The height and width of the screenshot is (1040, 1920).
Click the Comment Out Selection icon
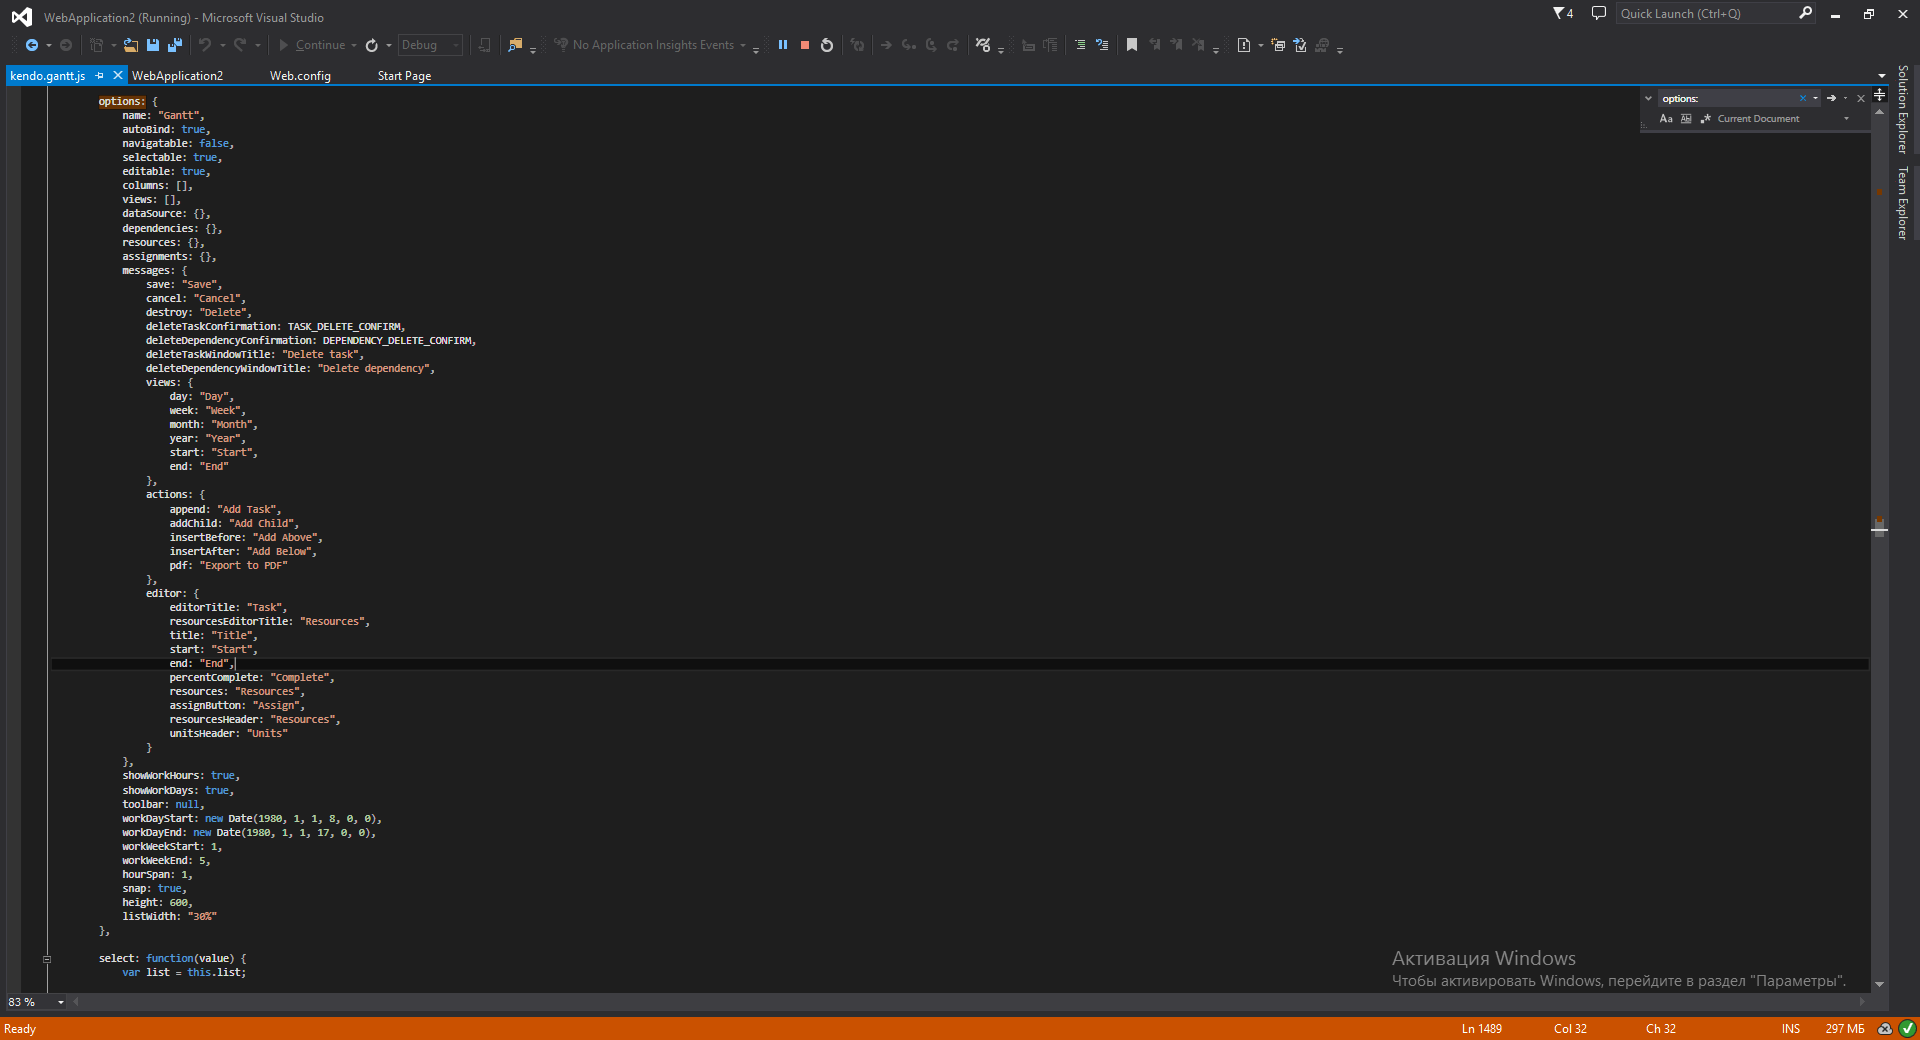[x=1080, y=45]
